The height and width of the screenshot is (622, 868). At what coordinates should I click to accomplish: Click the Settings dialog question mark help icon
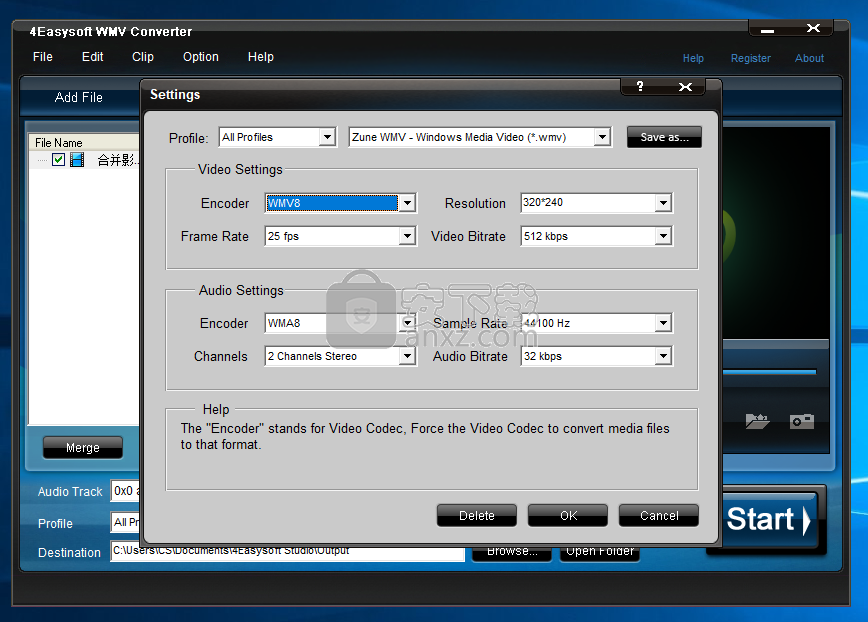point(640,86)
